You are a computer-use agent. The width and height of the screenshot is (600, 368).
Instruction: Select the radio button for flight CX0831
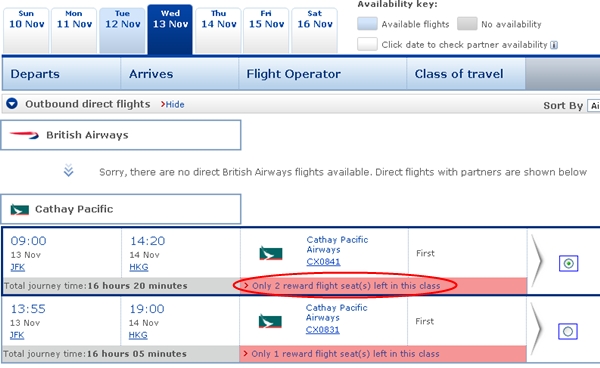pyautogui.click(x=568, y=331)
